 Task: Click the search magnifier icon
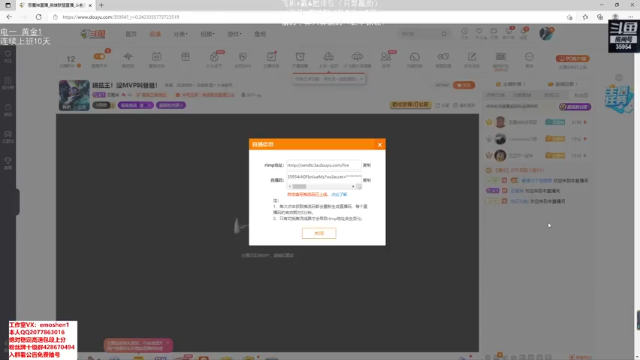[444, 34]
